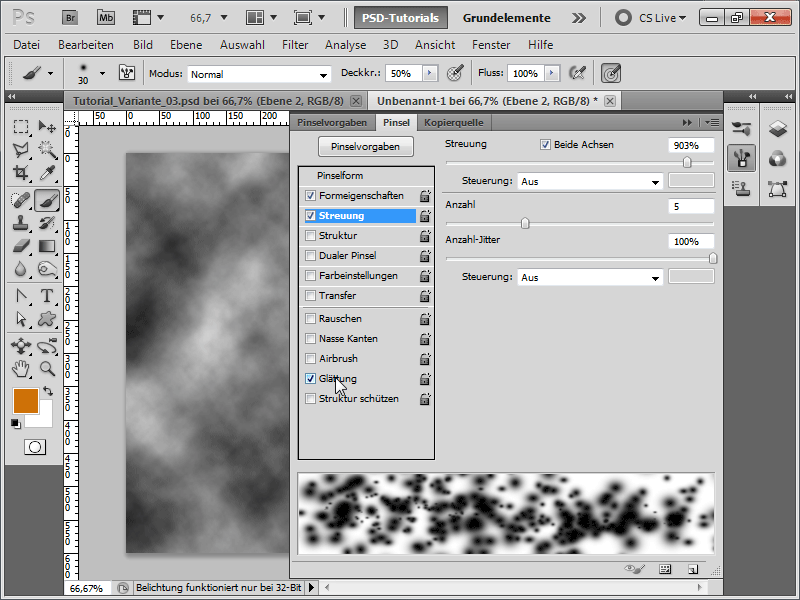Toggle Quick Mask mode
Viewport: 800px width, 600px height.
35,447
